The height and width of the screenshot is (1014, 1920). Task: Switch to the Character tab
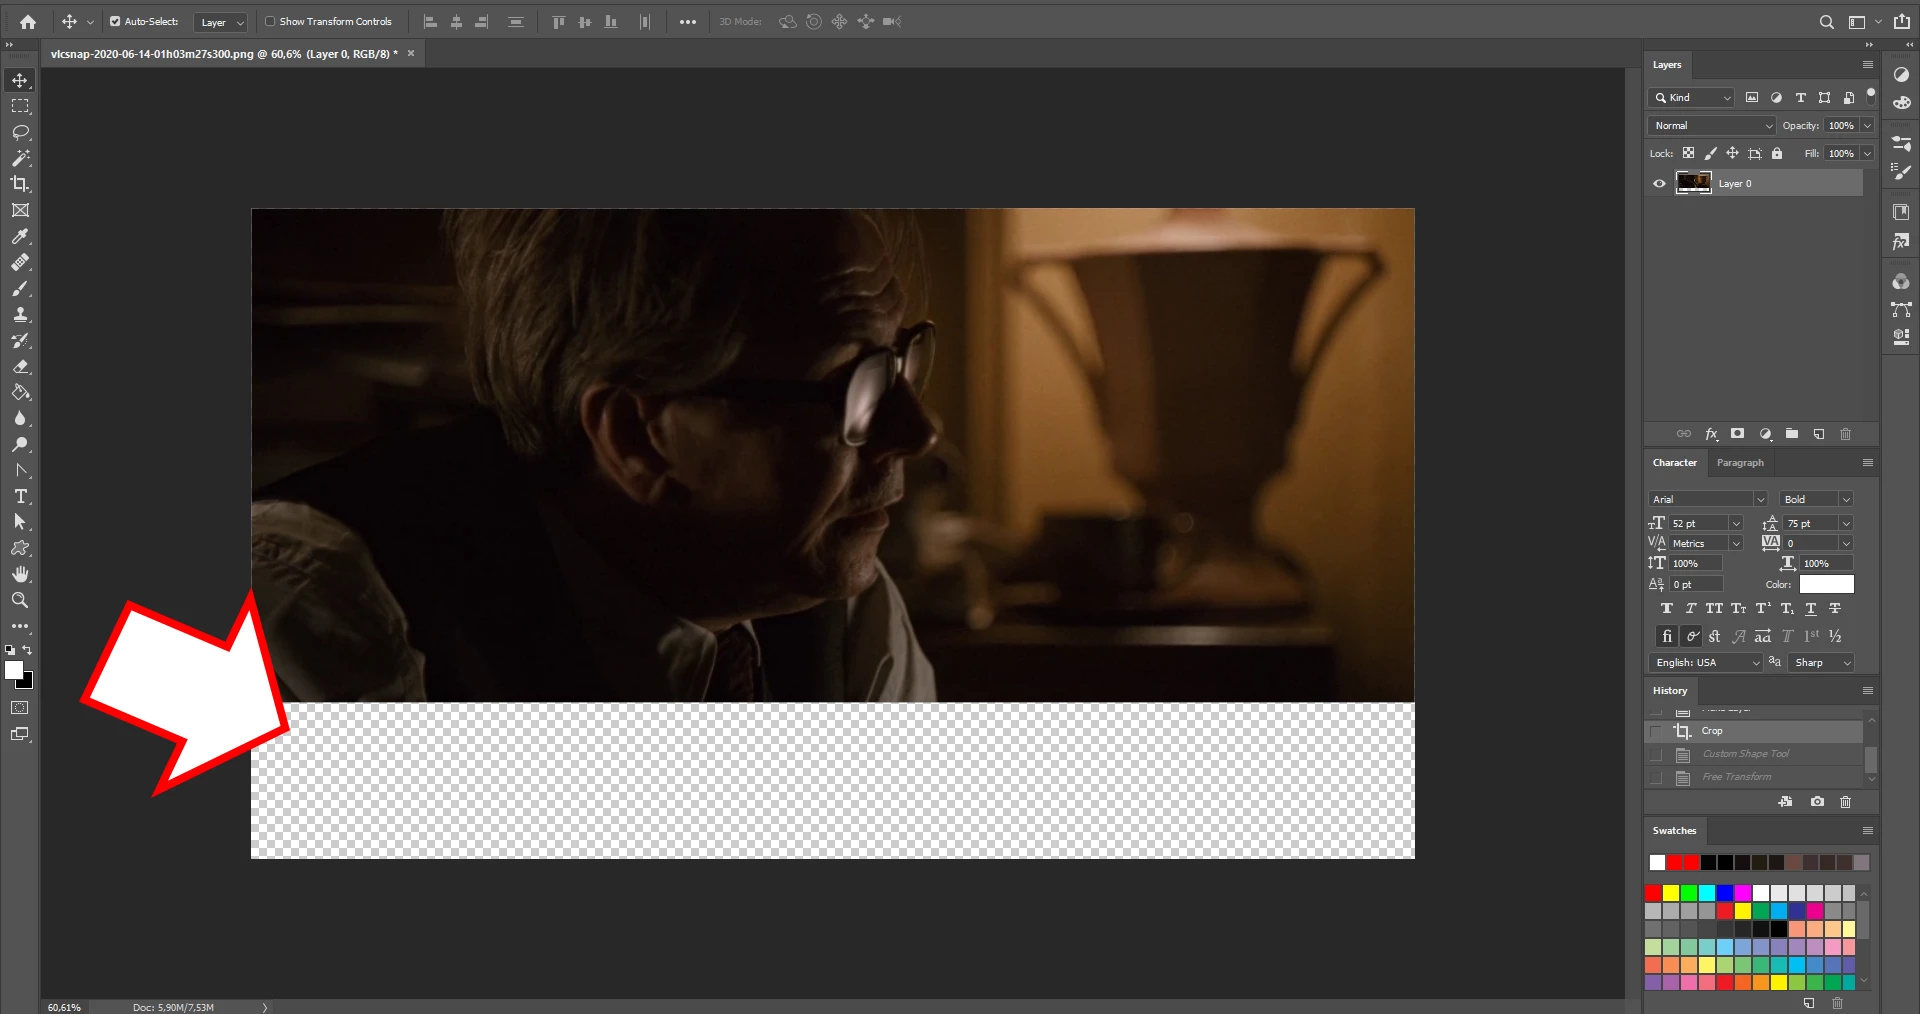tap(1675, 463)
